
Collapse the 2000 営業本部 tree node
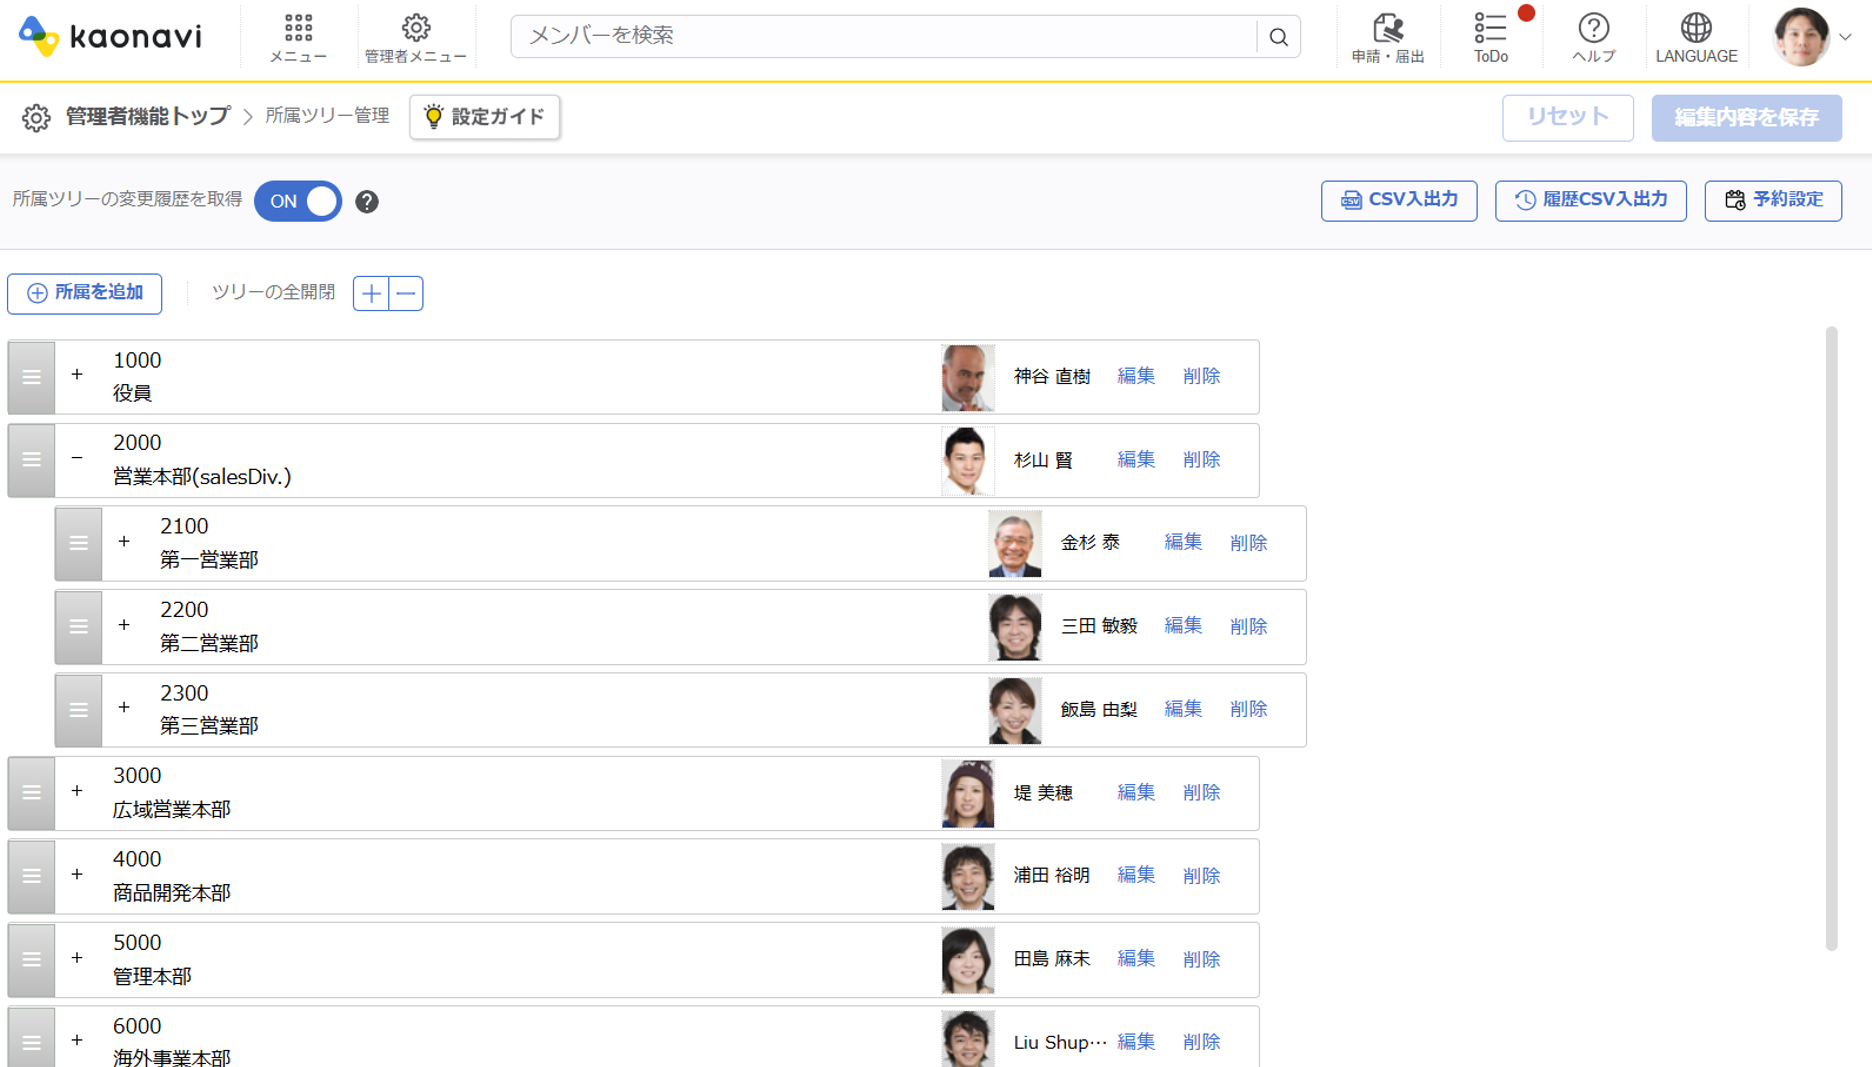tap(77, 458)
